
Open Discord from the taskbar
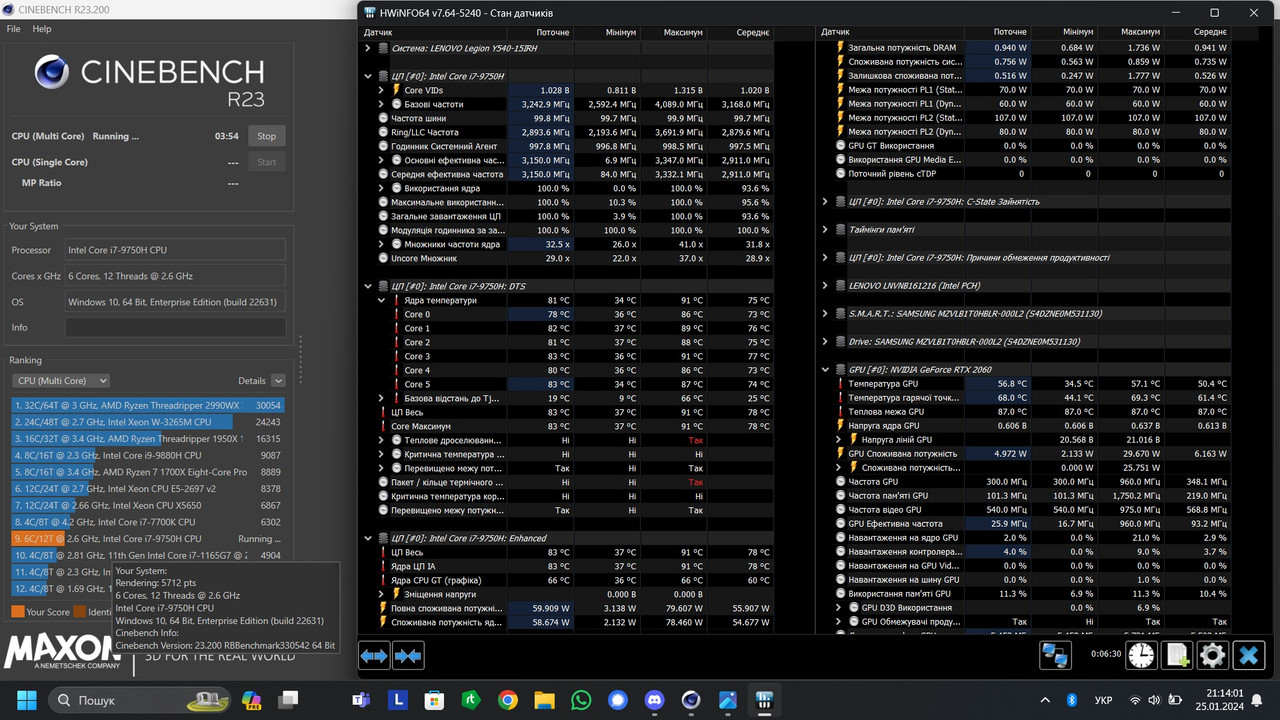point(655,701)
